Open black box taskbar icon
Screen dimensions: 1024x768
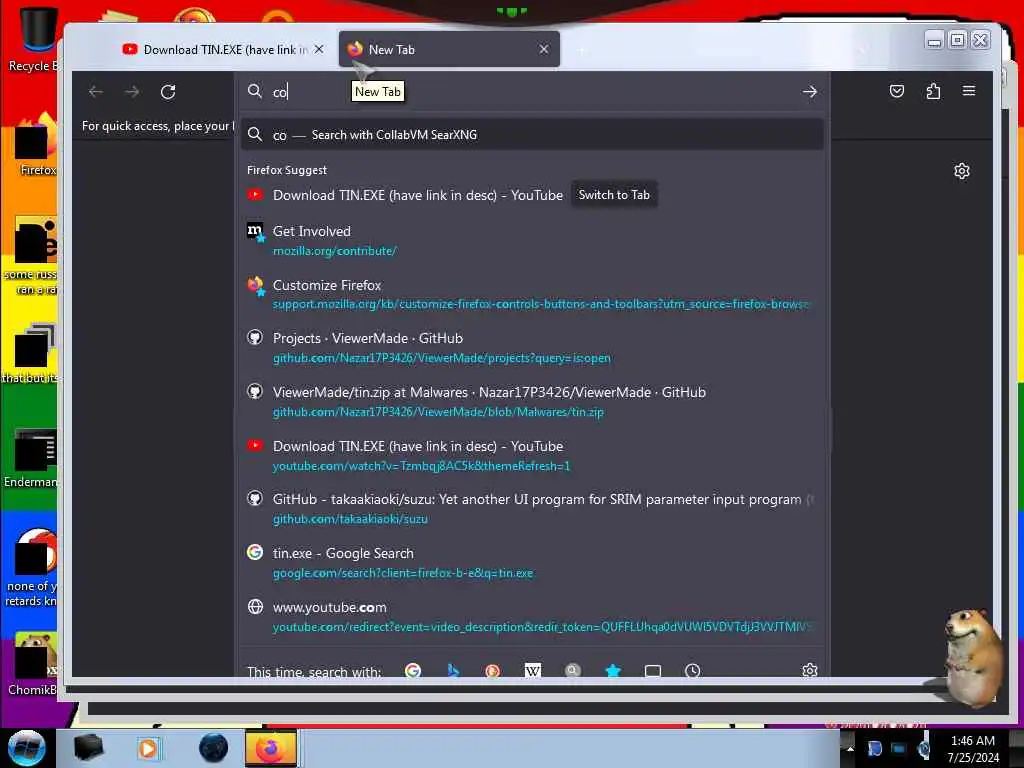point(88,748)
